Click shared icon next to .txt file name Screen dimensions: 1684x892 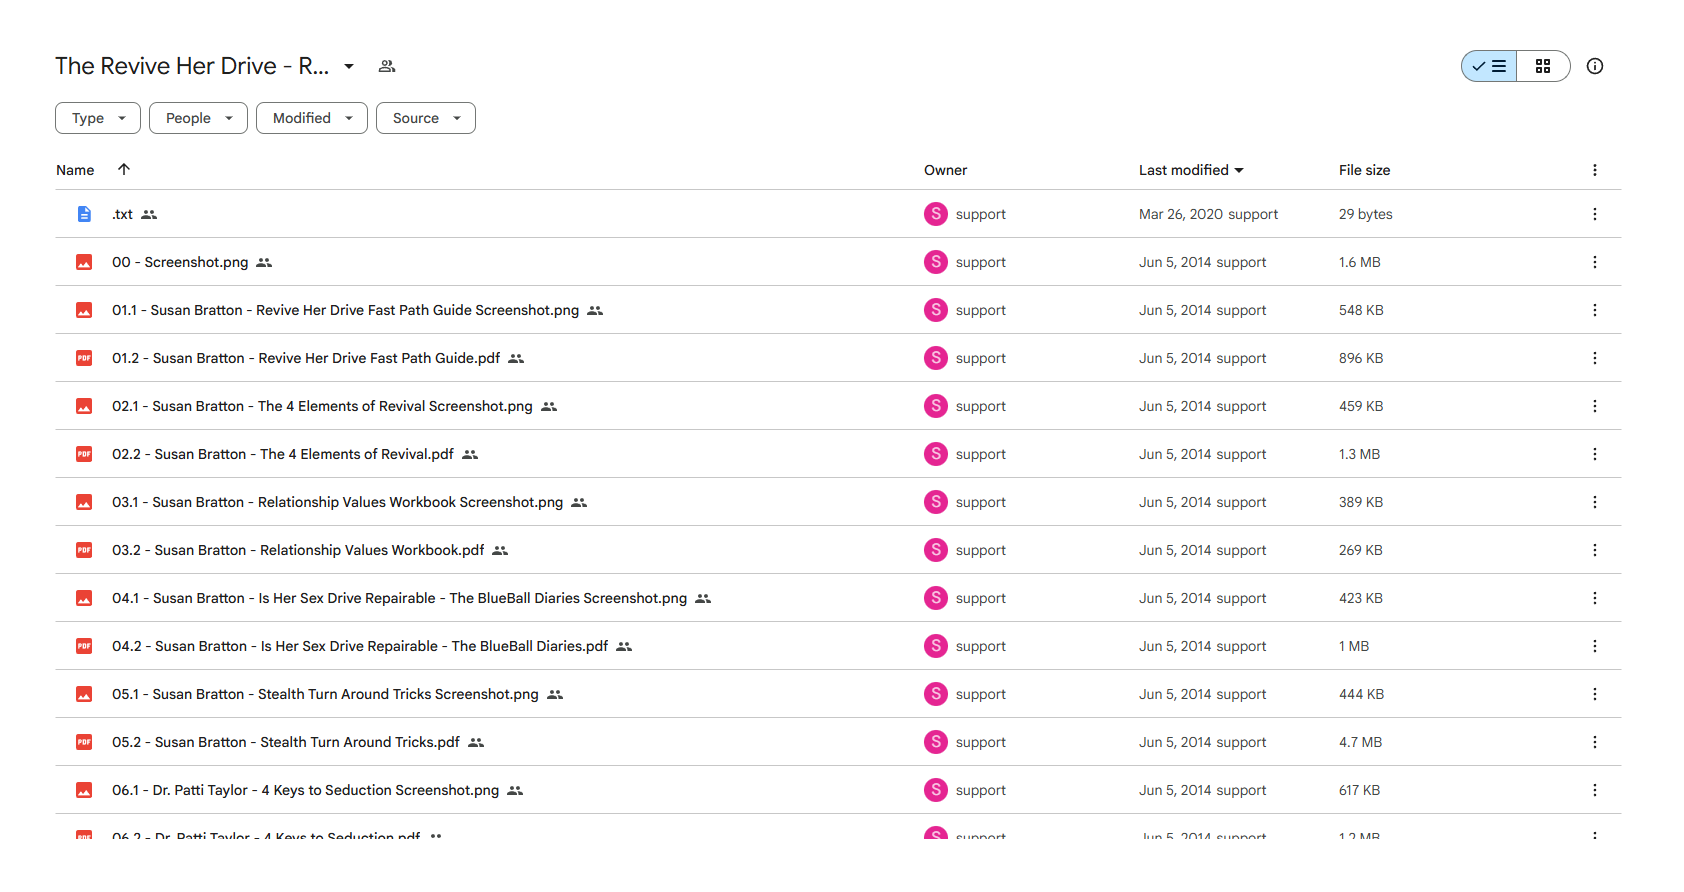point(149,214)
